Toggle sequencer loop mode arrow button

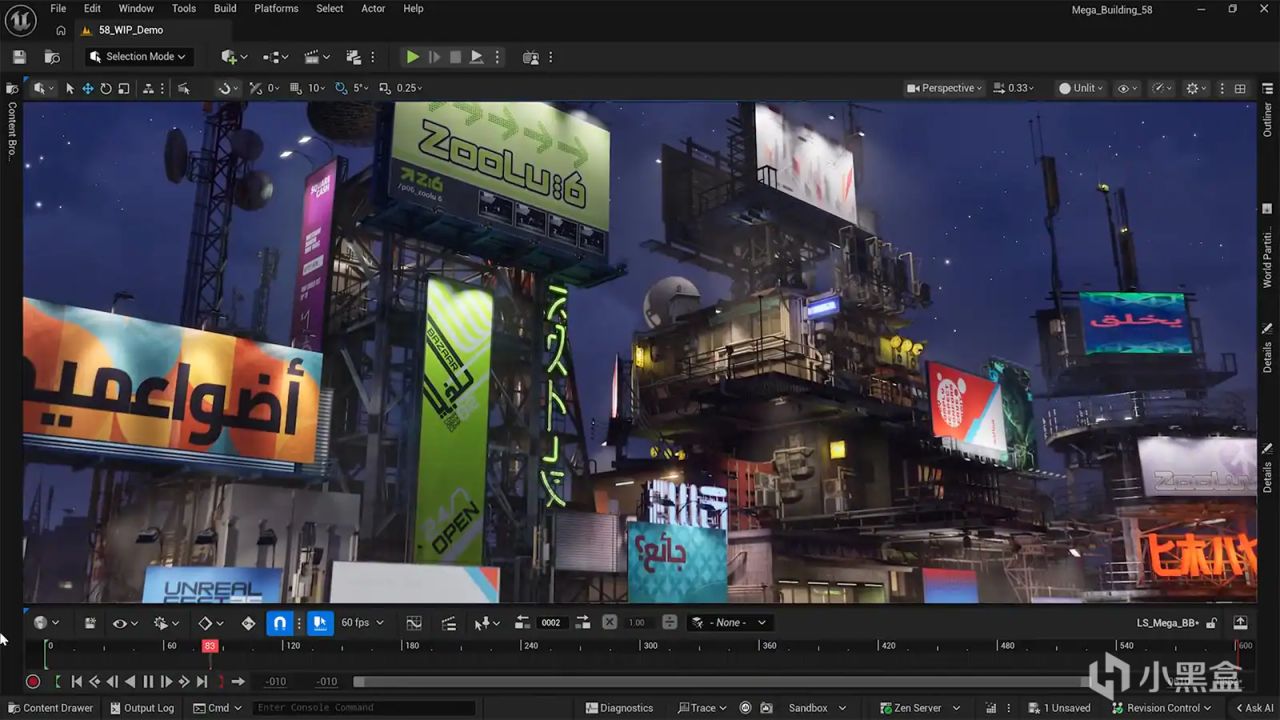tap(238, 682)
